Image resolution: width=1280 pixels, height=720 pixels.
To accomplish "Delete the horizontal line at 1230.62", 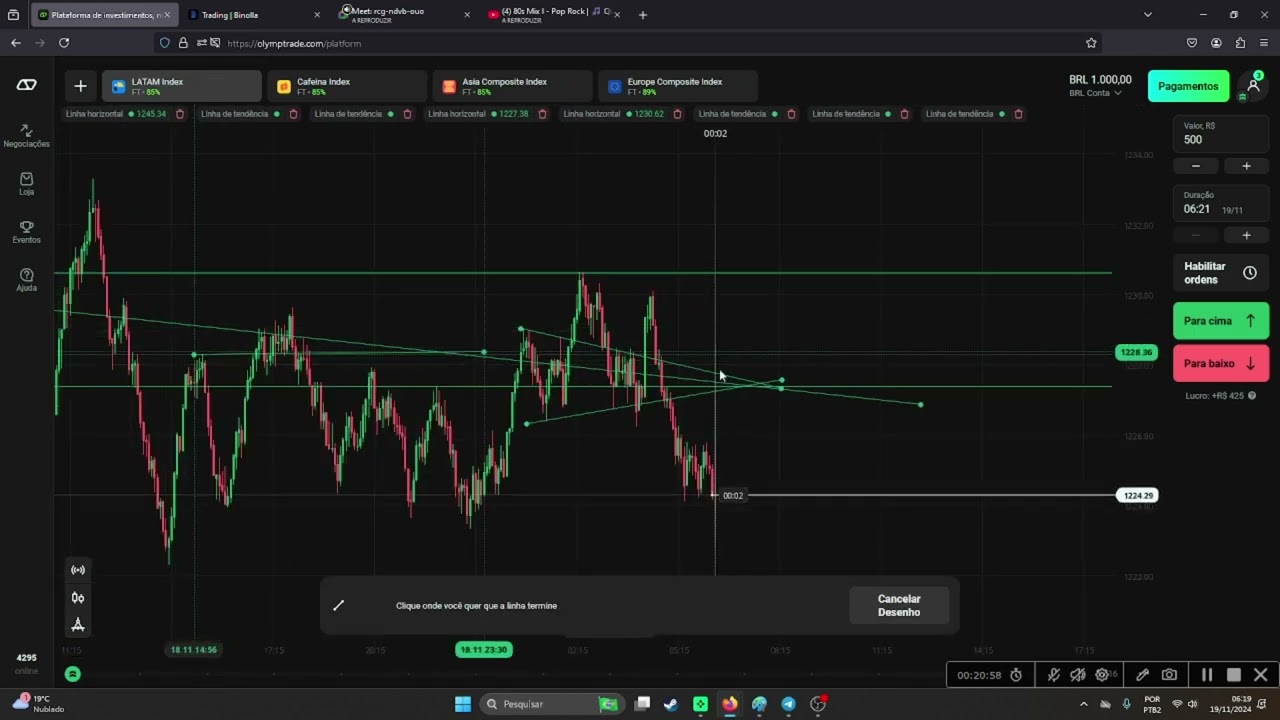I will (x=677, y=114).
